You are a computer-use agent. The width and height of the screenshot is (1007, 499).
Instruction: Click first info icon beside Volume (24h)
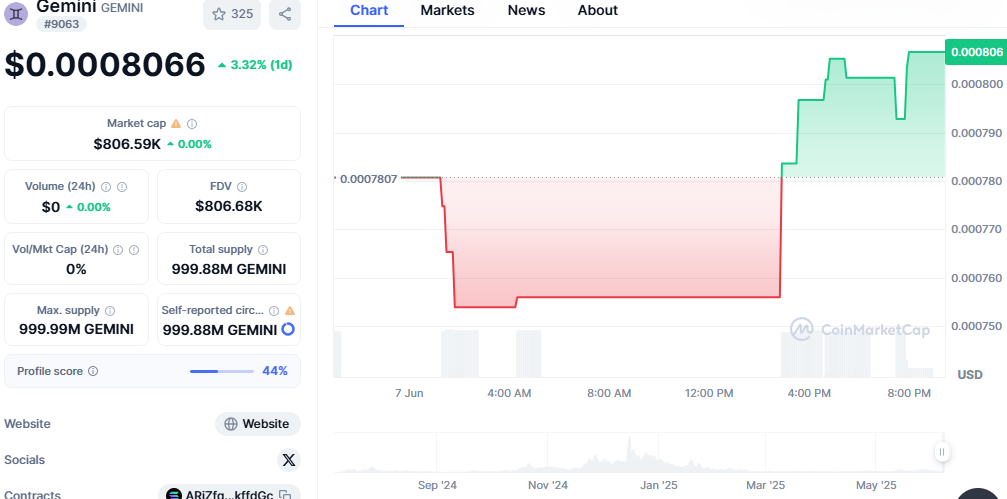pyautogui.click(x=106, y=187)
